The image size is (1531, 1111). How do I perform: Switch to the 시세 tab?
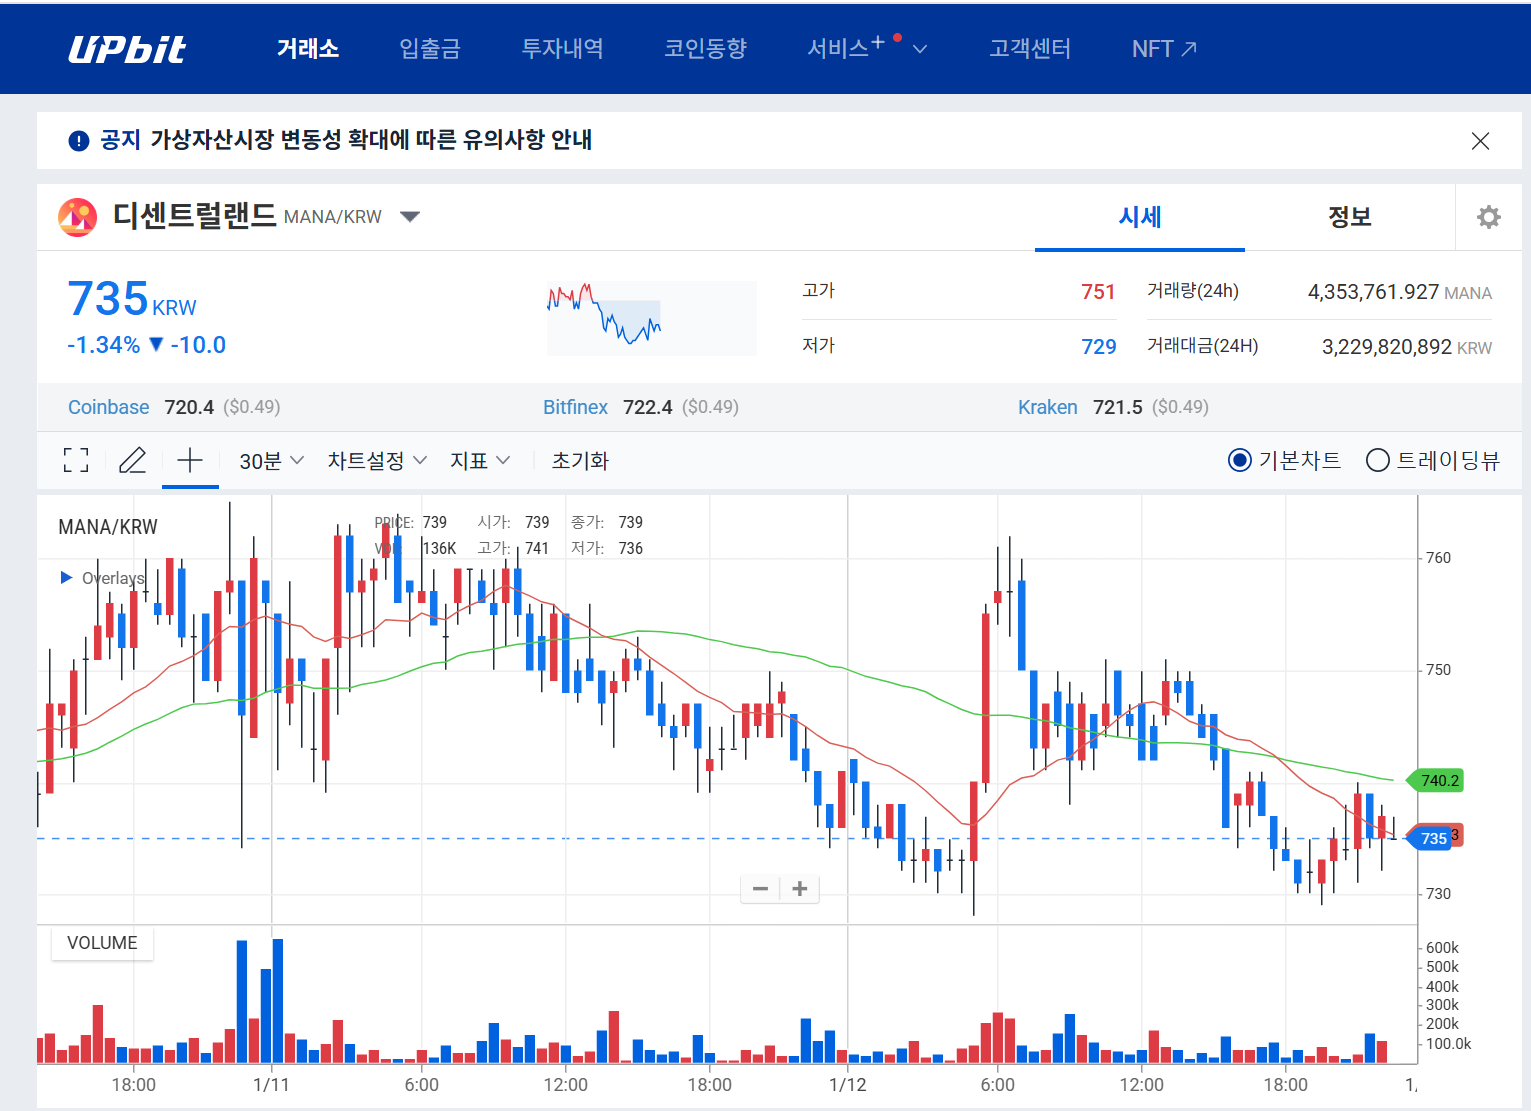click(x=1140, y=217)
